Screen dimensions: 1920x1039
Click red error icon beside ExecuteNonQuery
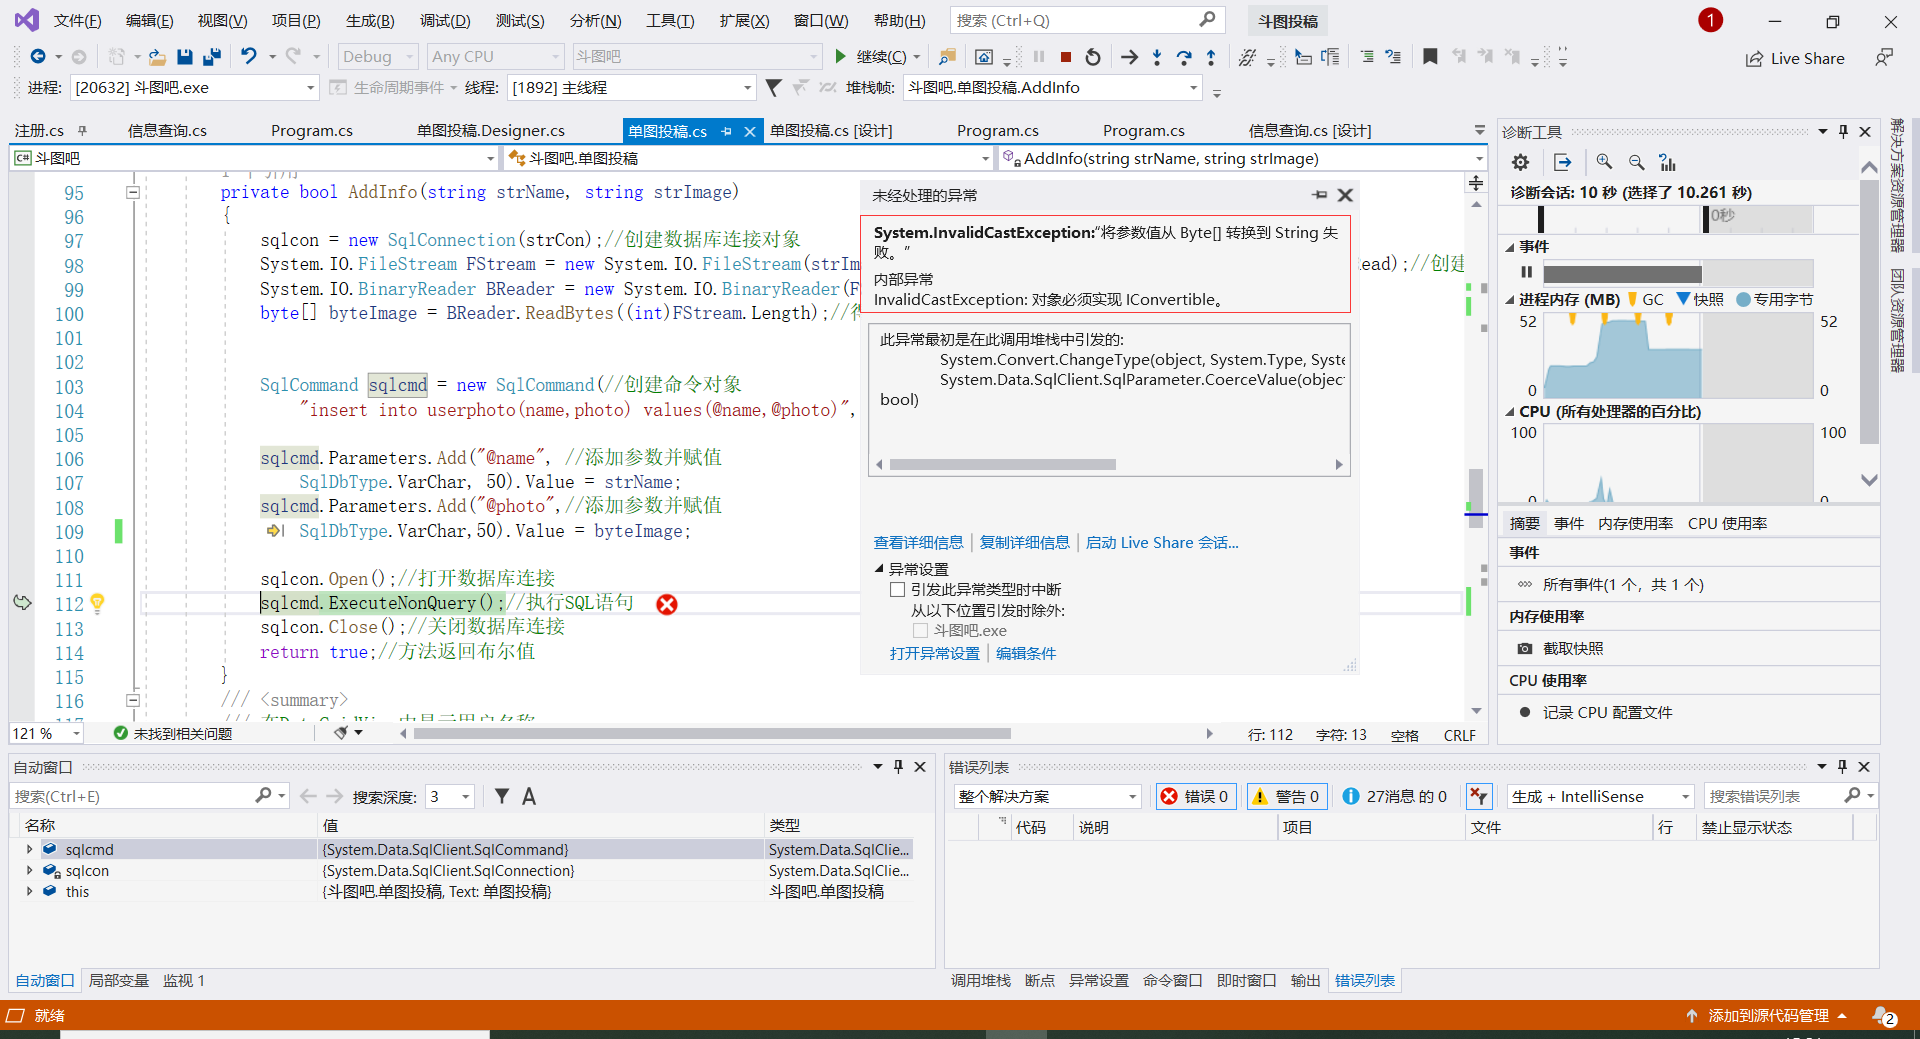667,604
